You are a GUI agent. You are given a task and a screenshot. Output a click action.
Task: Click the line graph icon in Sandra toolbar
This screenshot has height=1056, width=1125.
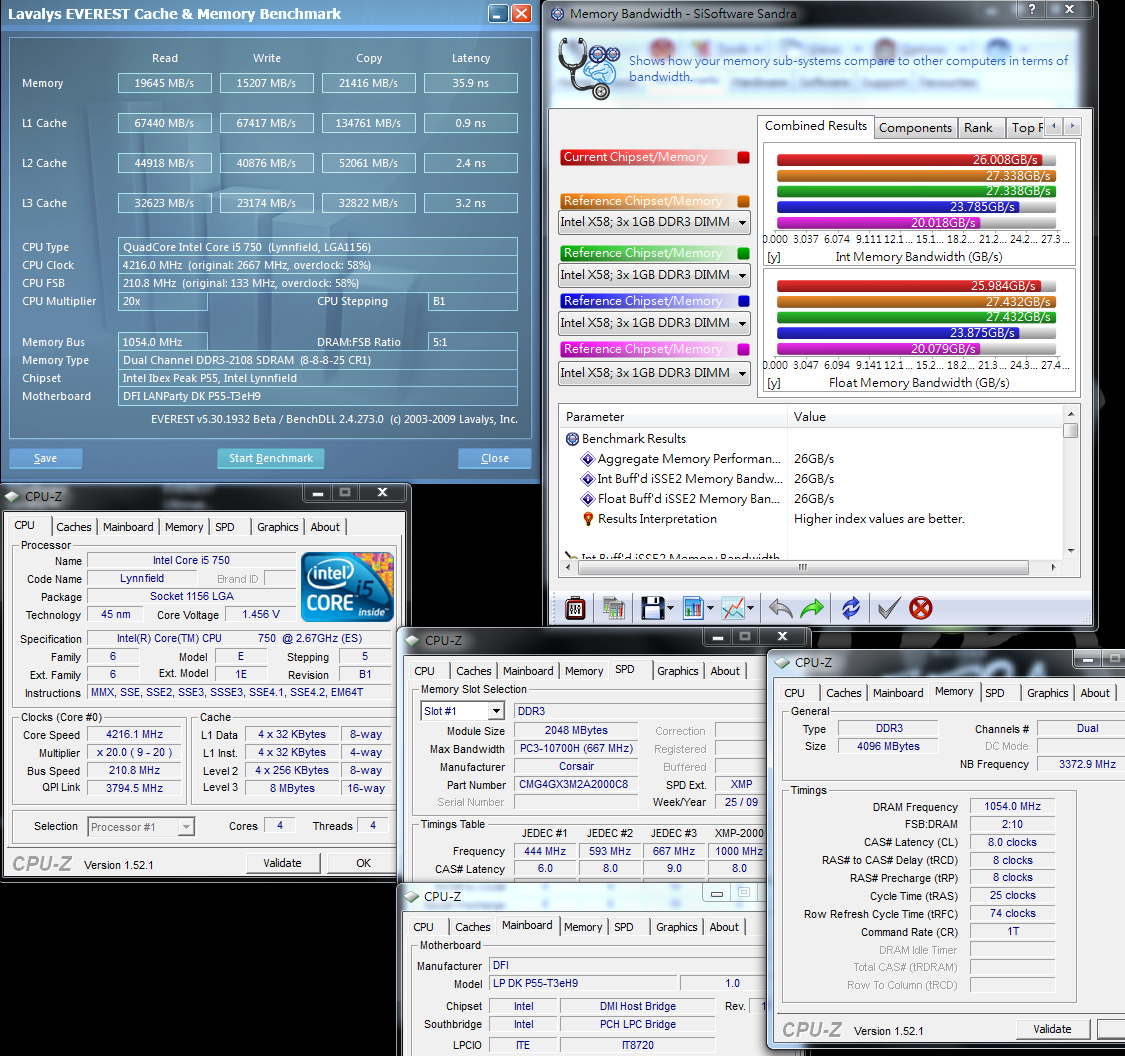pyautogui.click(x=734, y=608)
